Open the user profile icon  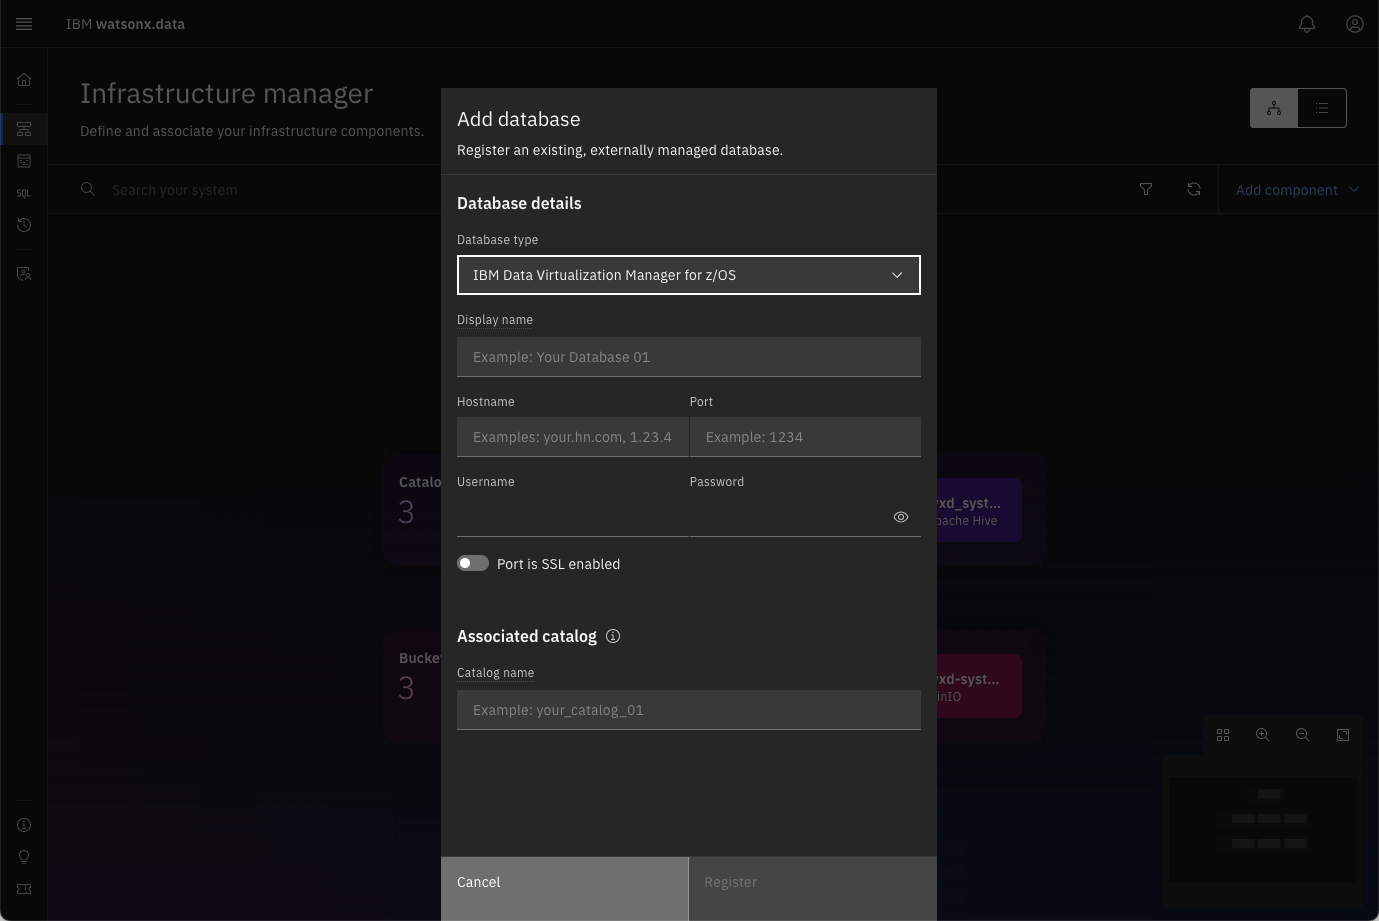point(1355,24)
